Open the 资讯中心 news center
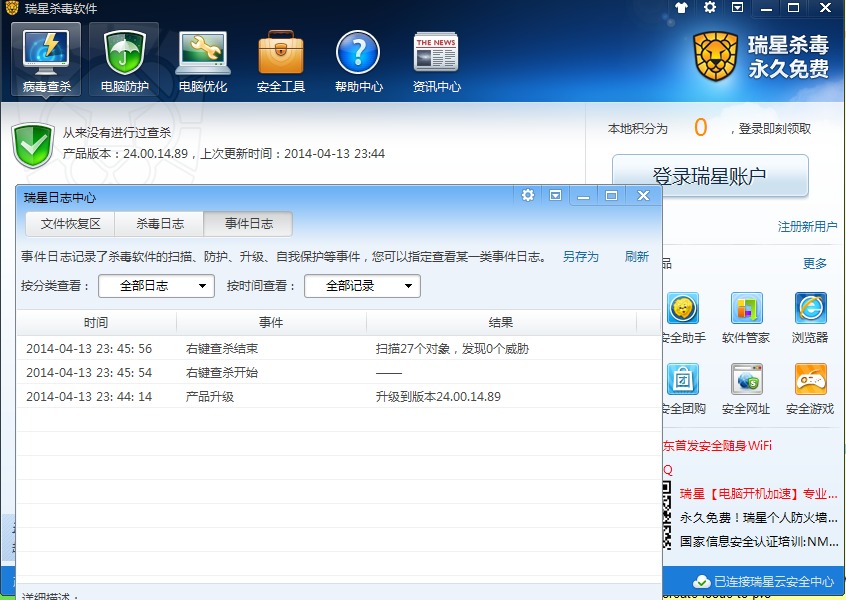 click(x=436, y=61)
